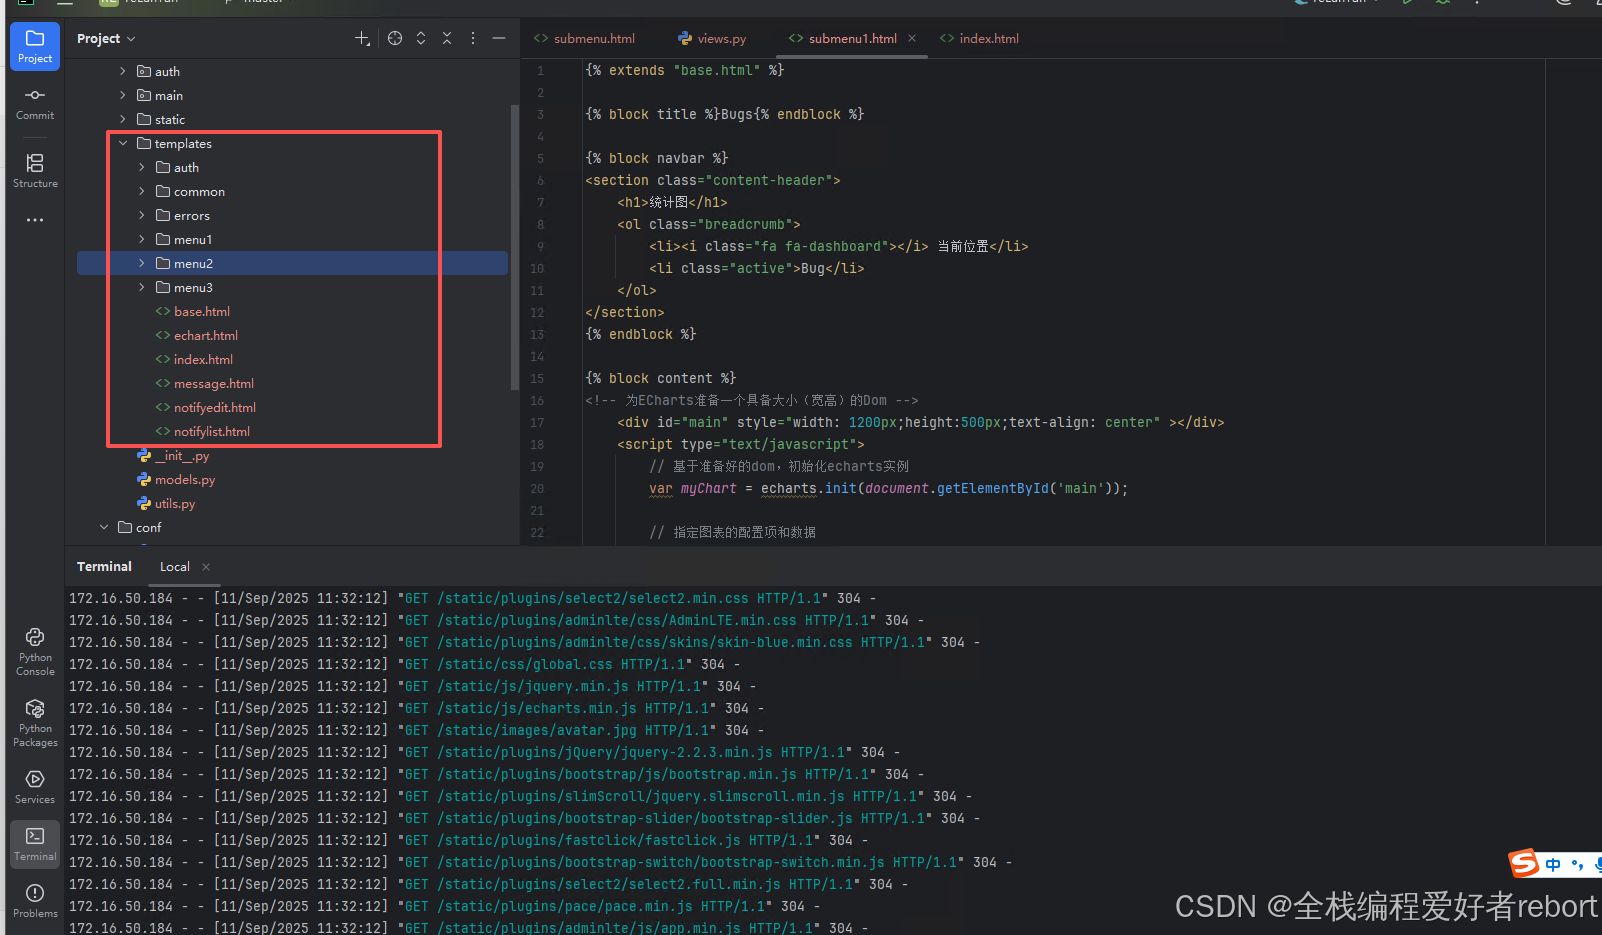Viewport: 1602px width, 935px height.
Task: Collapse the templates folder
Action: coord(124,144)
